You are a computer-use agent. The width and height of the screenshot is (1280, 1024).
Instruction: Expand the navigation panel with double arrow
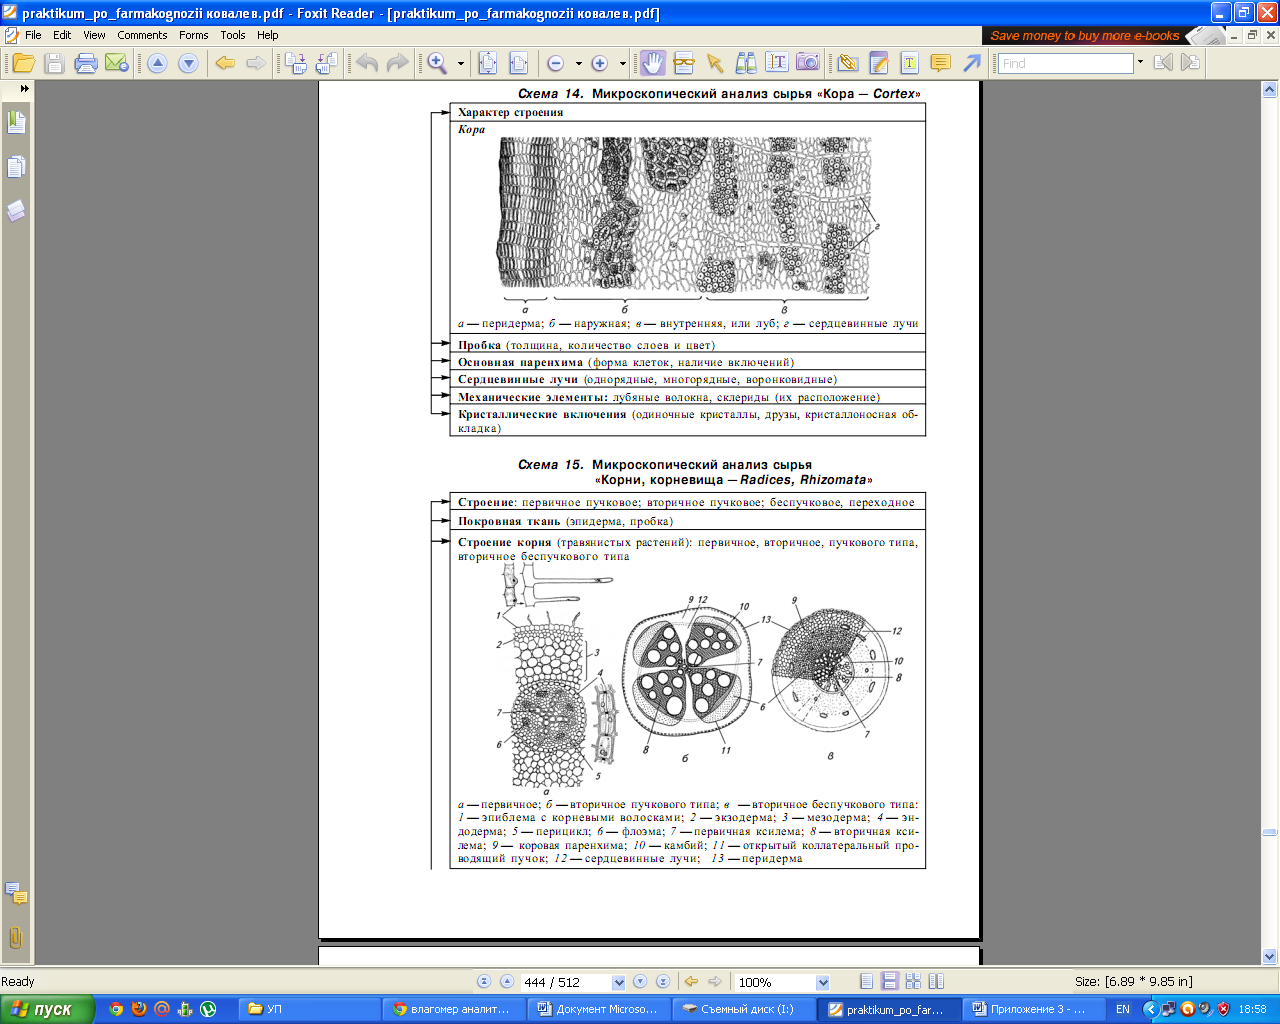pyautogui.click(x=24, y=88)
